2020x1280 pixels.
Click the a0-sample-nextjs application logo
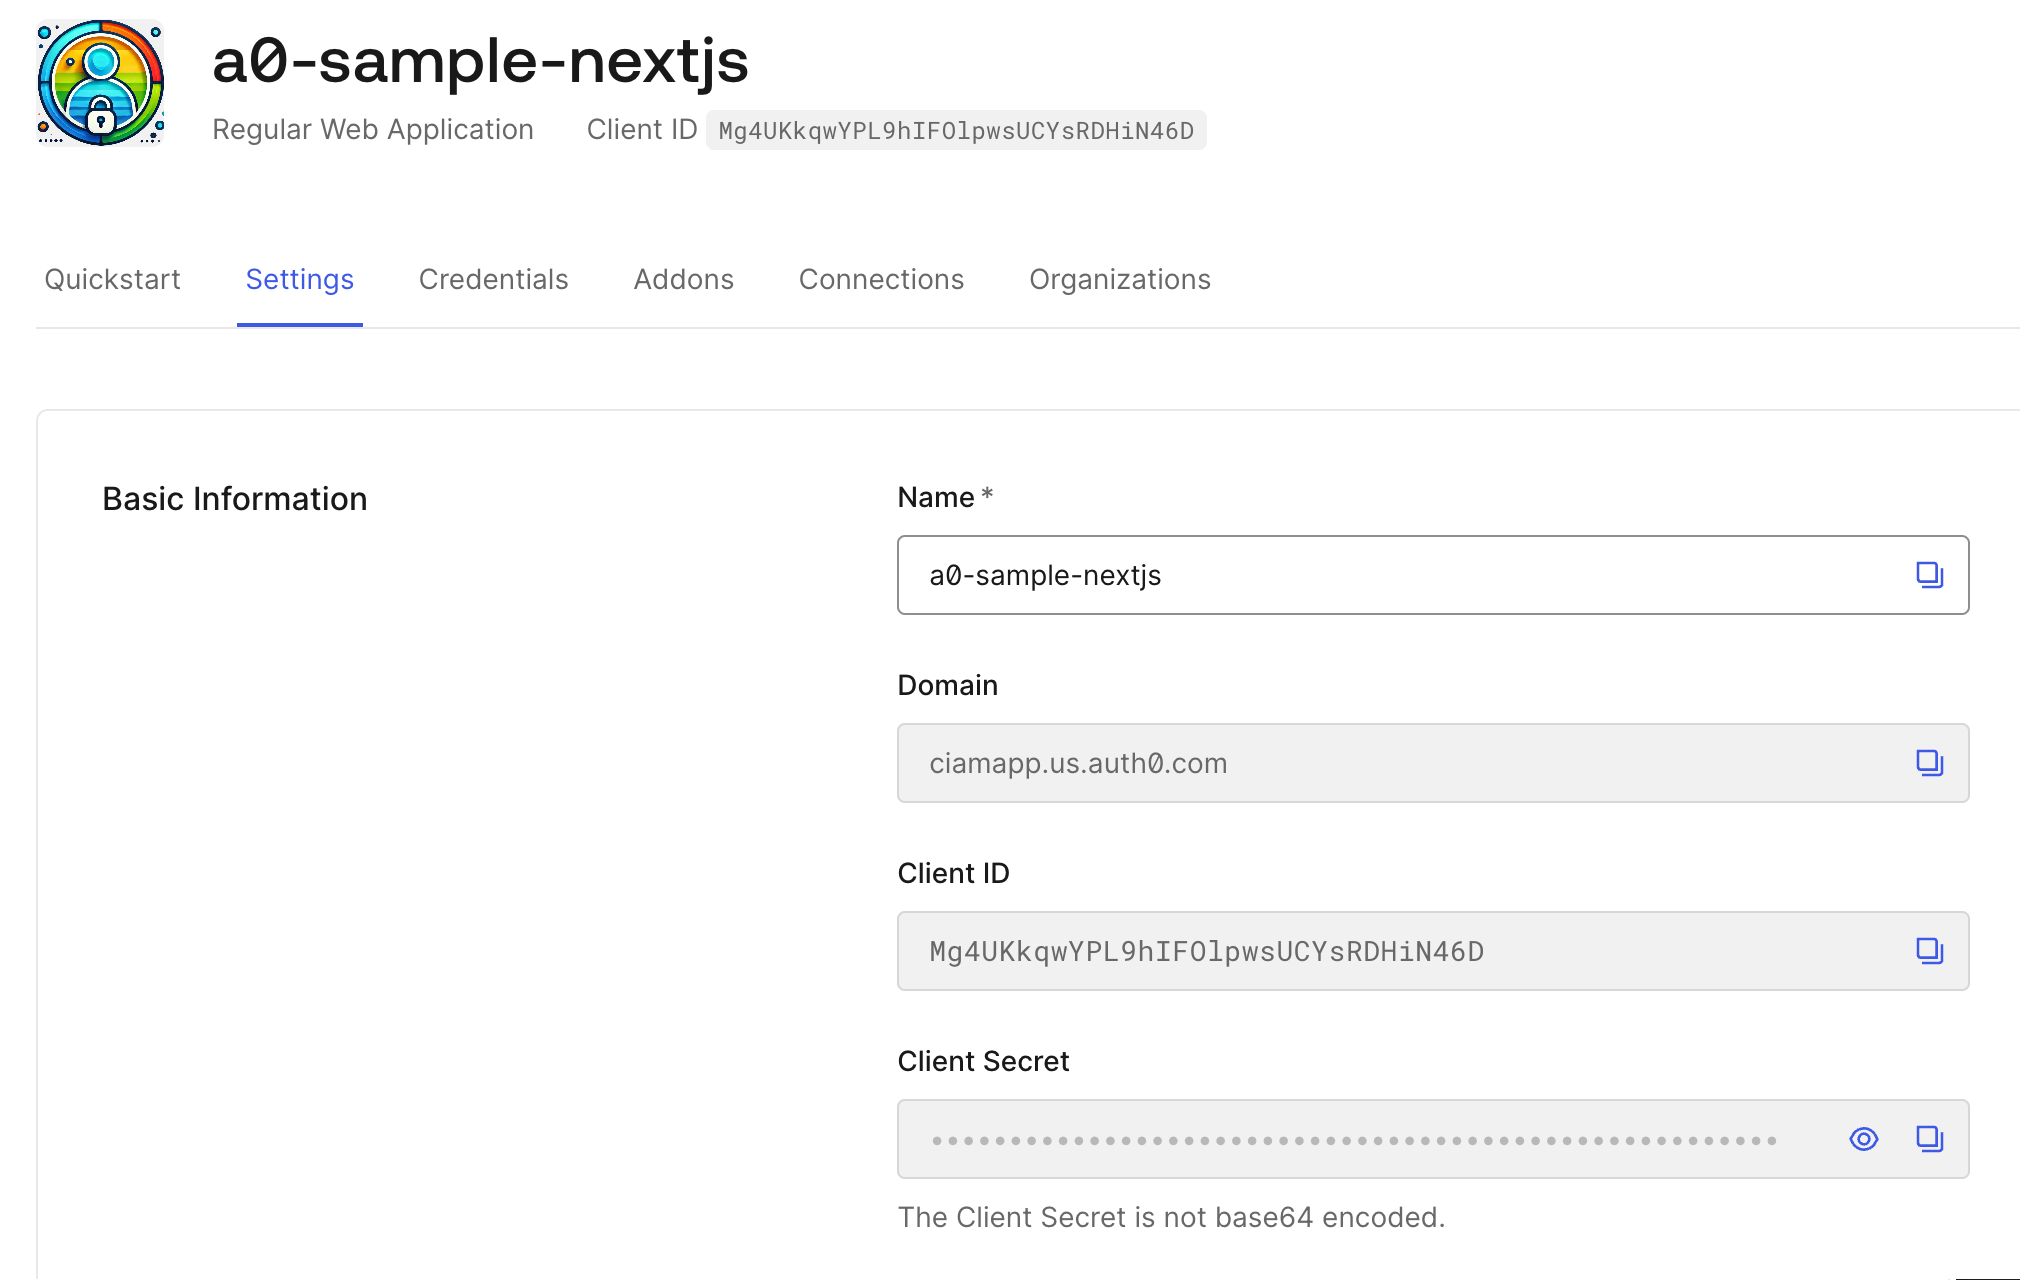100,83
